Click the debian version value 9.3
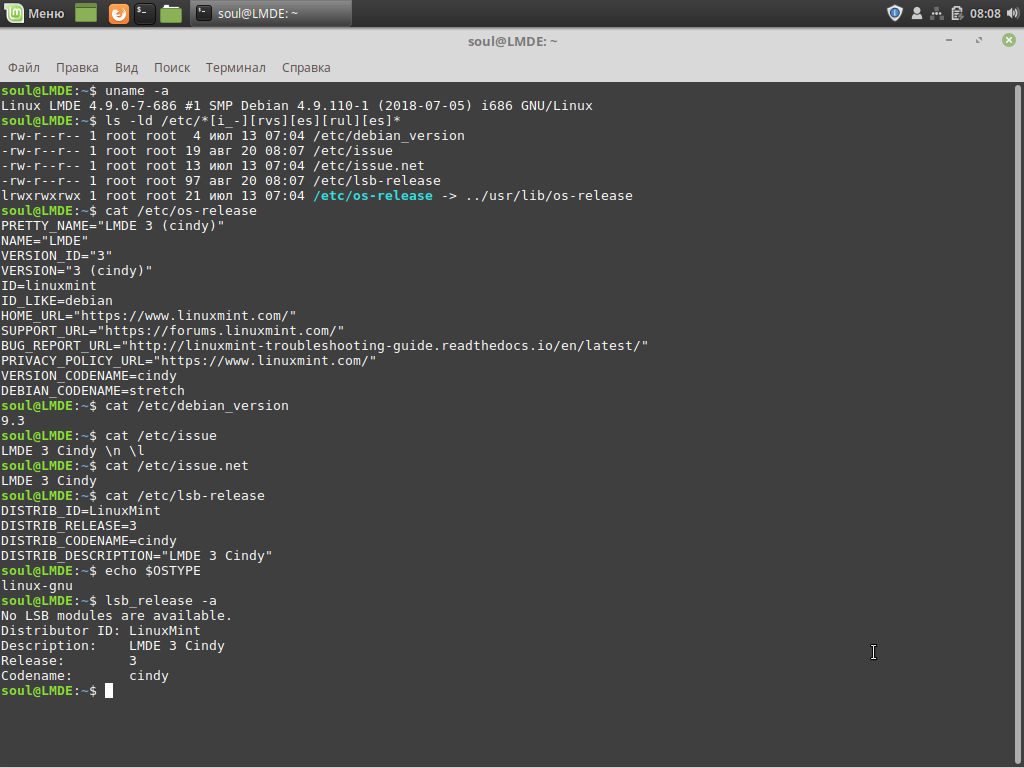Viewport: 1024px width, 768px height. point(12,421)
